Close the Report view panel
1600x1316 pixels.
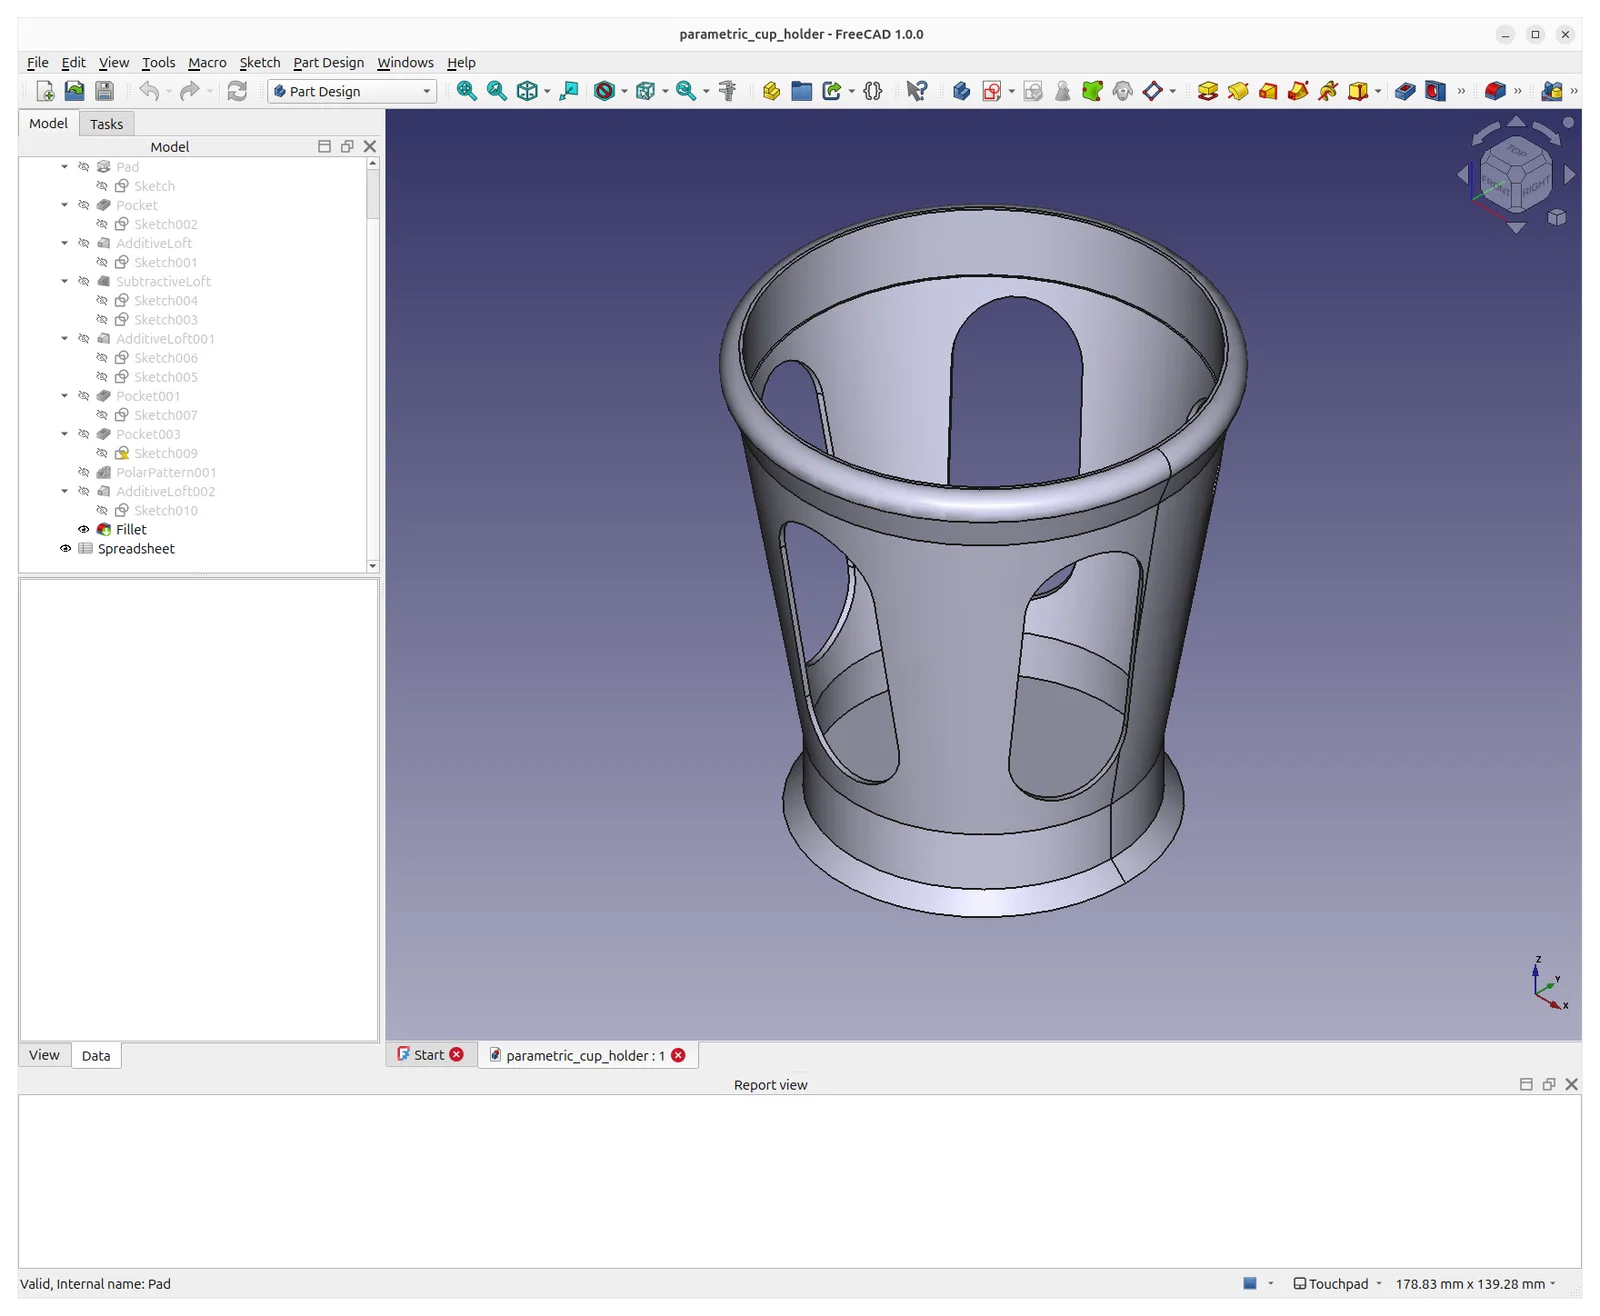[x=1572, y=1084]
